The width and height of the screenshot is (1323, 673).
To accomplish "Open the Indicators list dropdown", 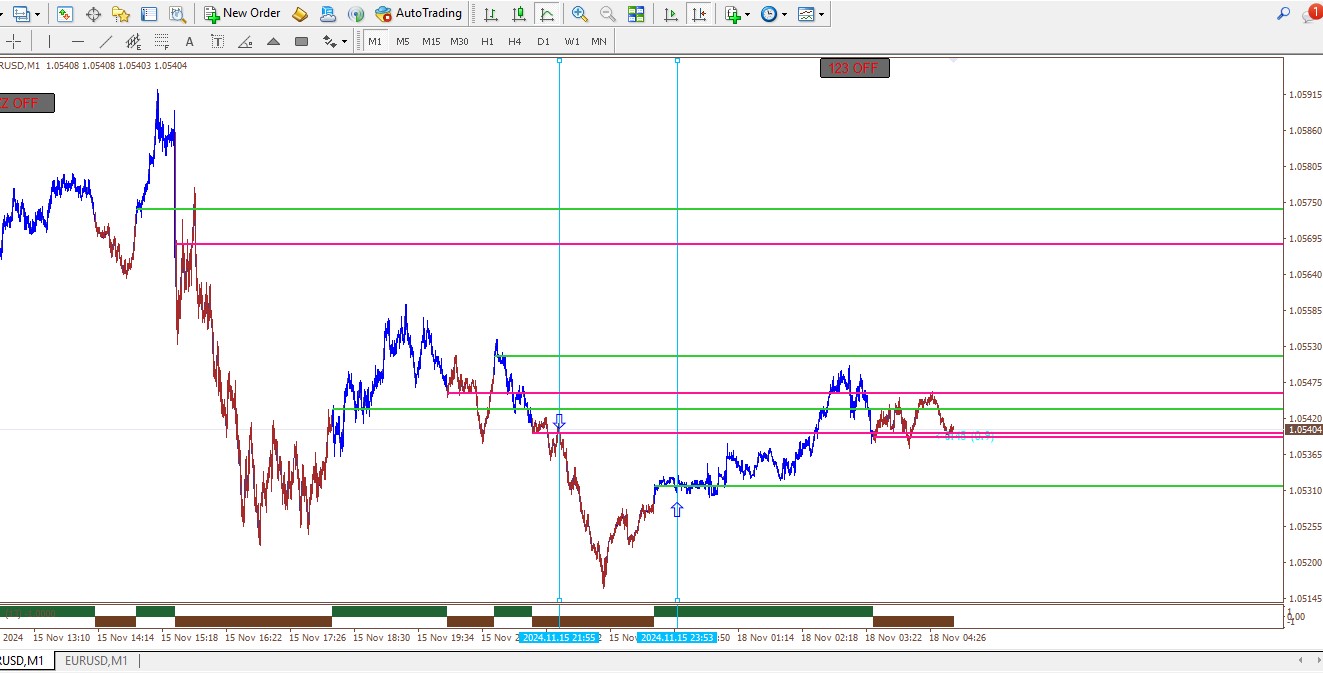I will click(x=737, y=14).
